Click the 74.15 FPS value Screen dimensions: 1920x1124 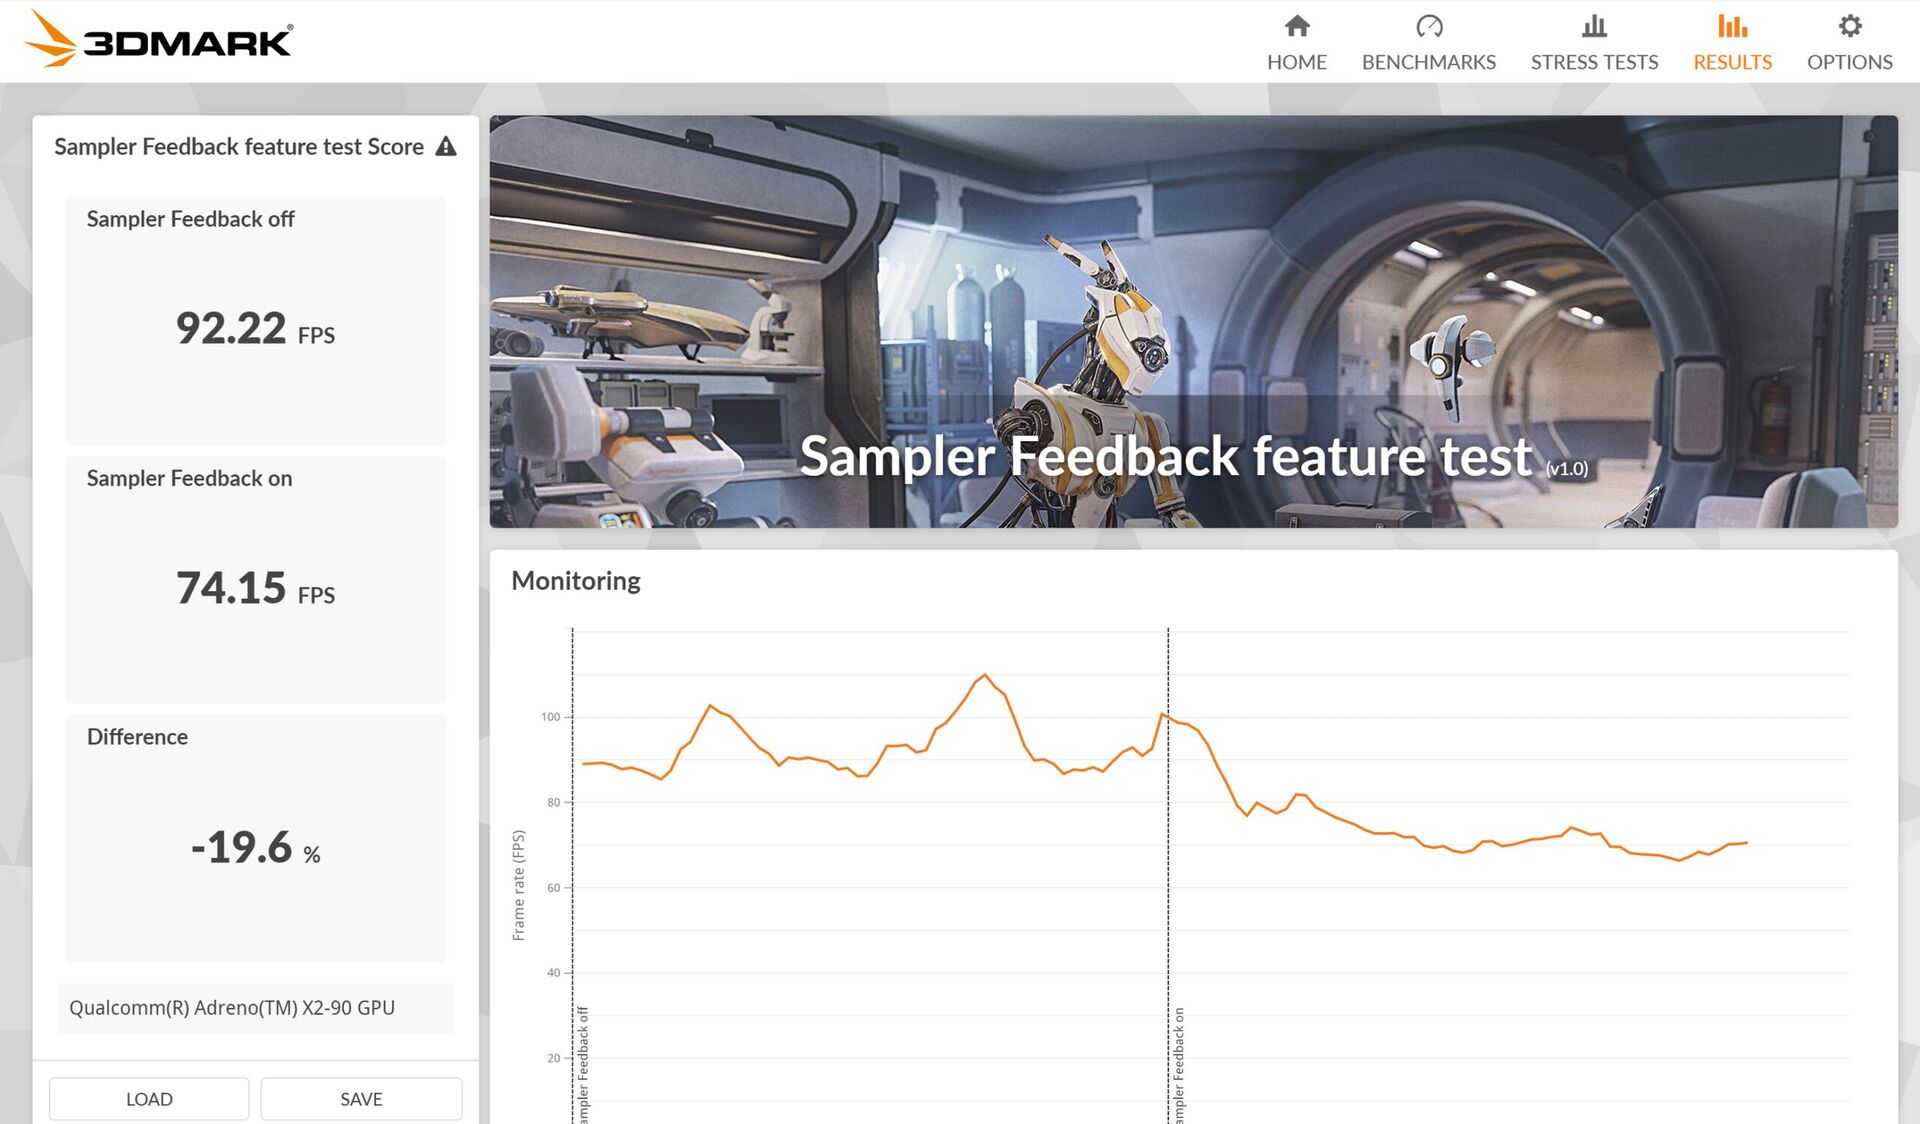(x=255, y=588)
